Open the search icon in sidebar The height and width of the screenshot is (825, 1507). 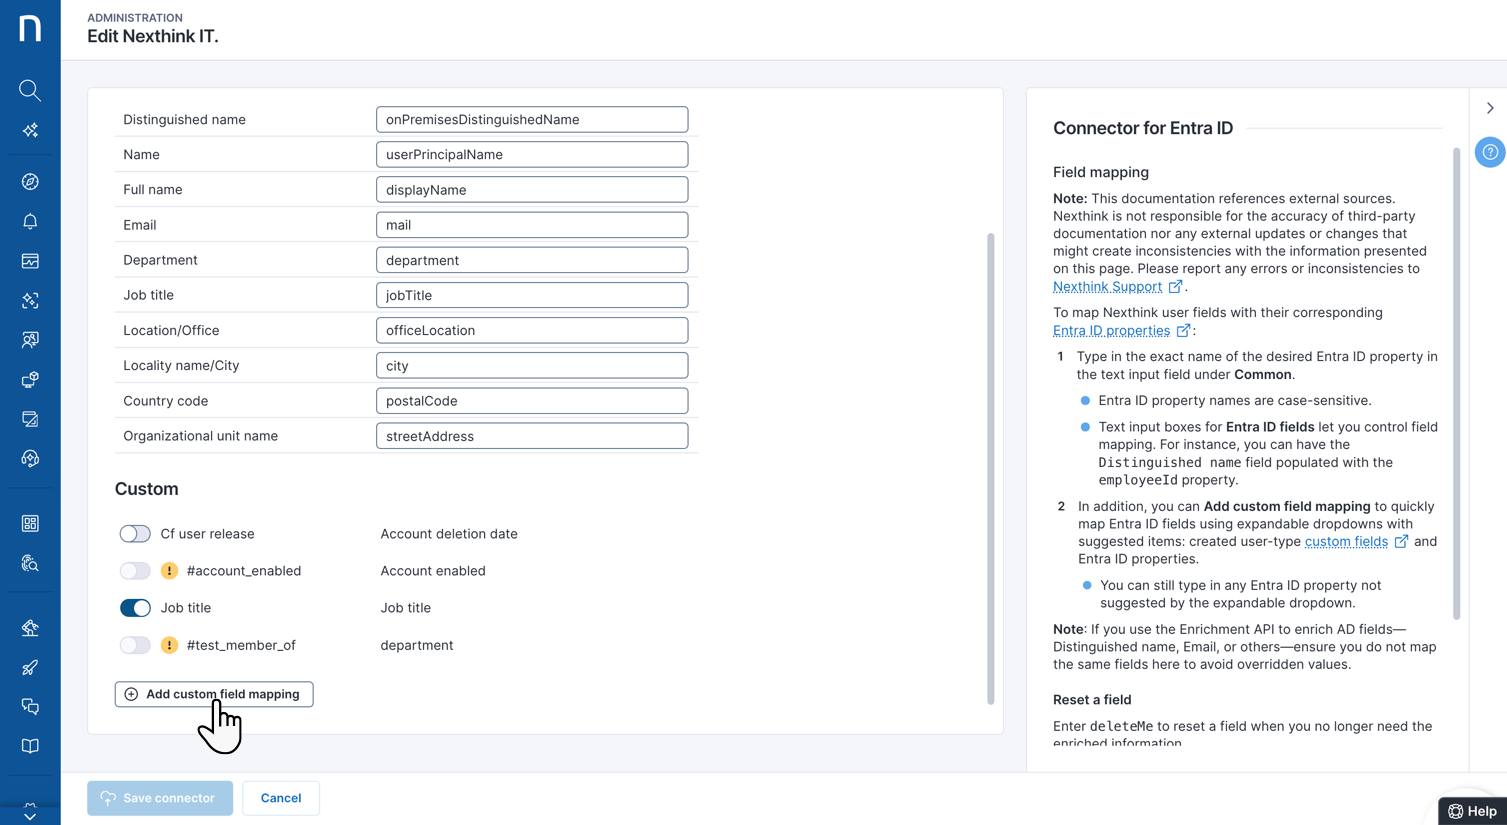[30, 91]
